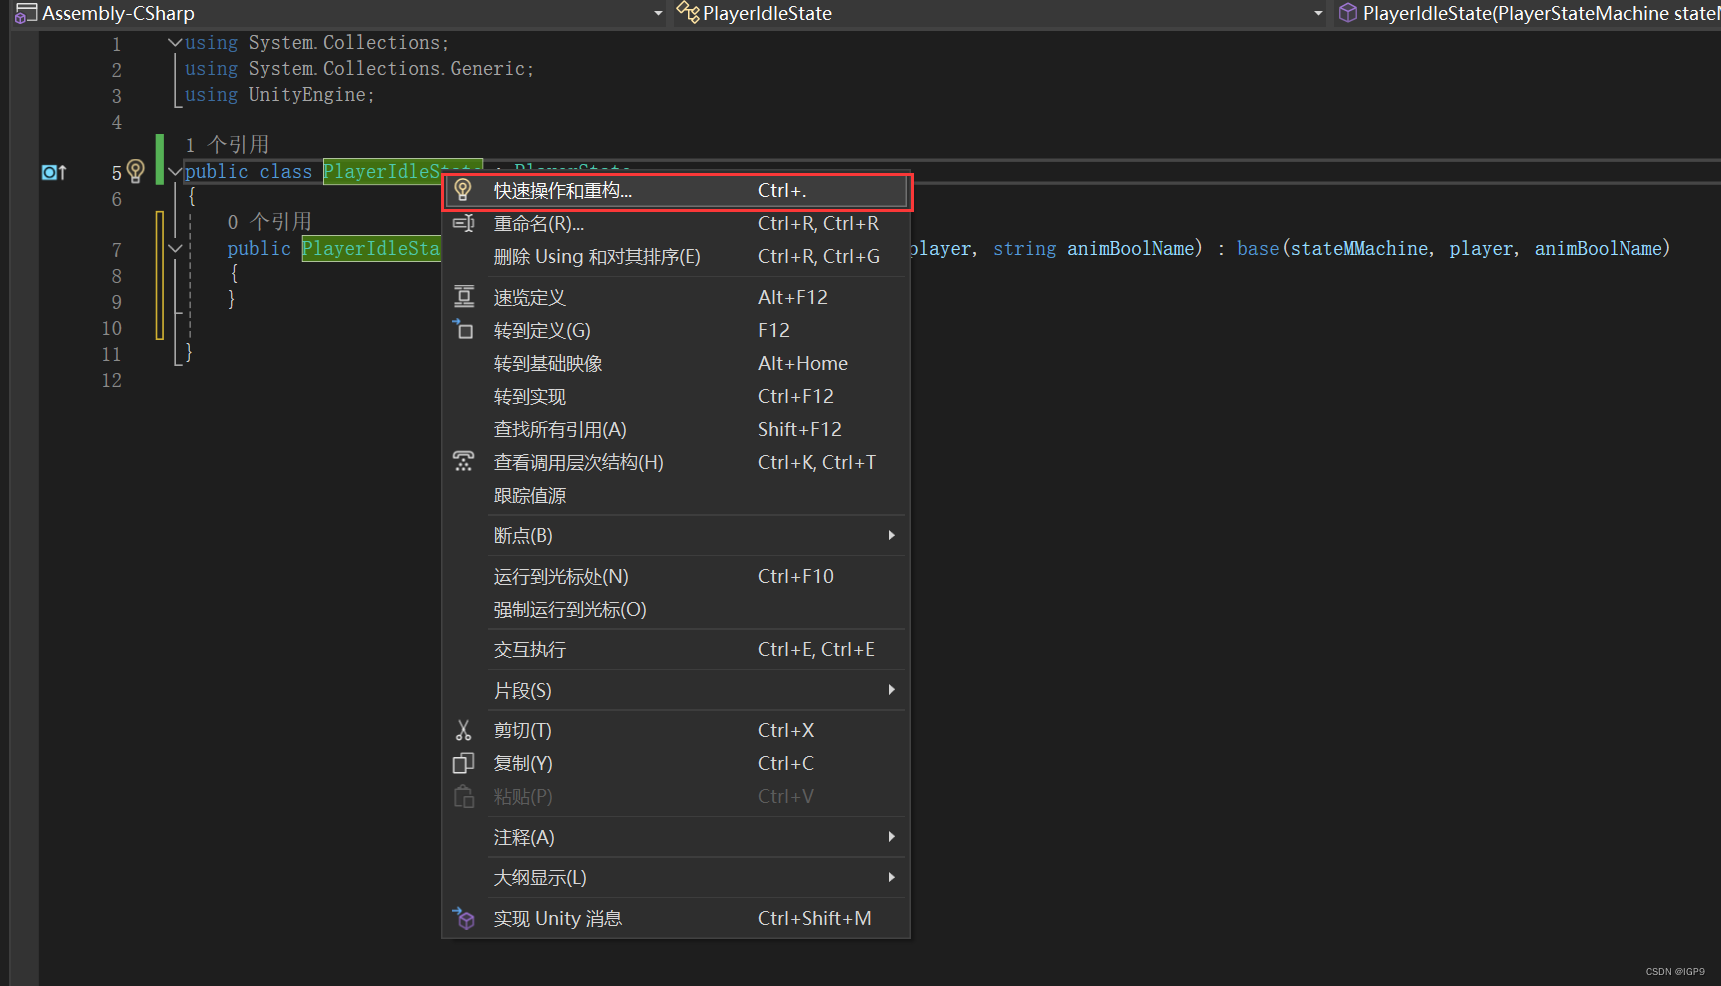Viewport: 1721px width, 986px height.
Task: Click line number 12 in the gutter
Action: [111, 380]
